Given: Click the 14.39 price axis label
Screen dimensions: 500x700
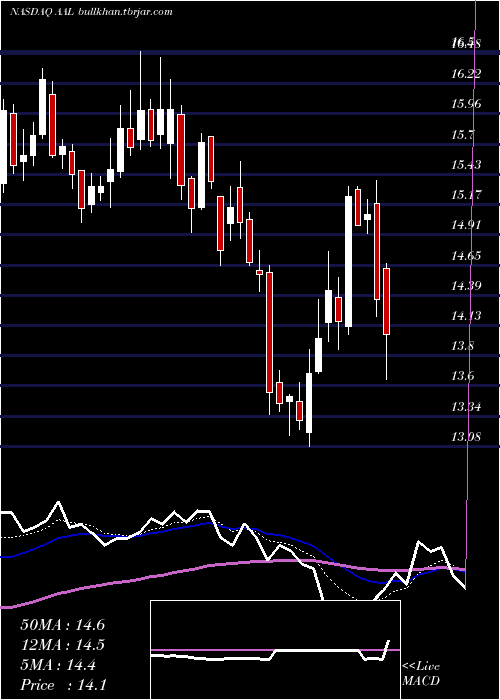Looking at the screenshot, I should (x=466, y=285).
